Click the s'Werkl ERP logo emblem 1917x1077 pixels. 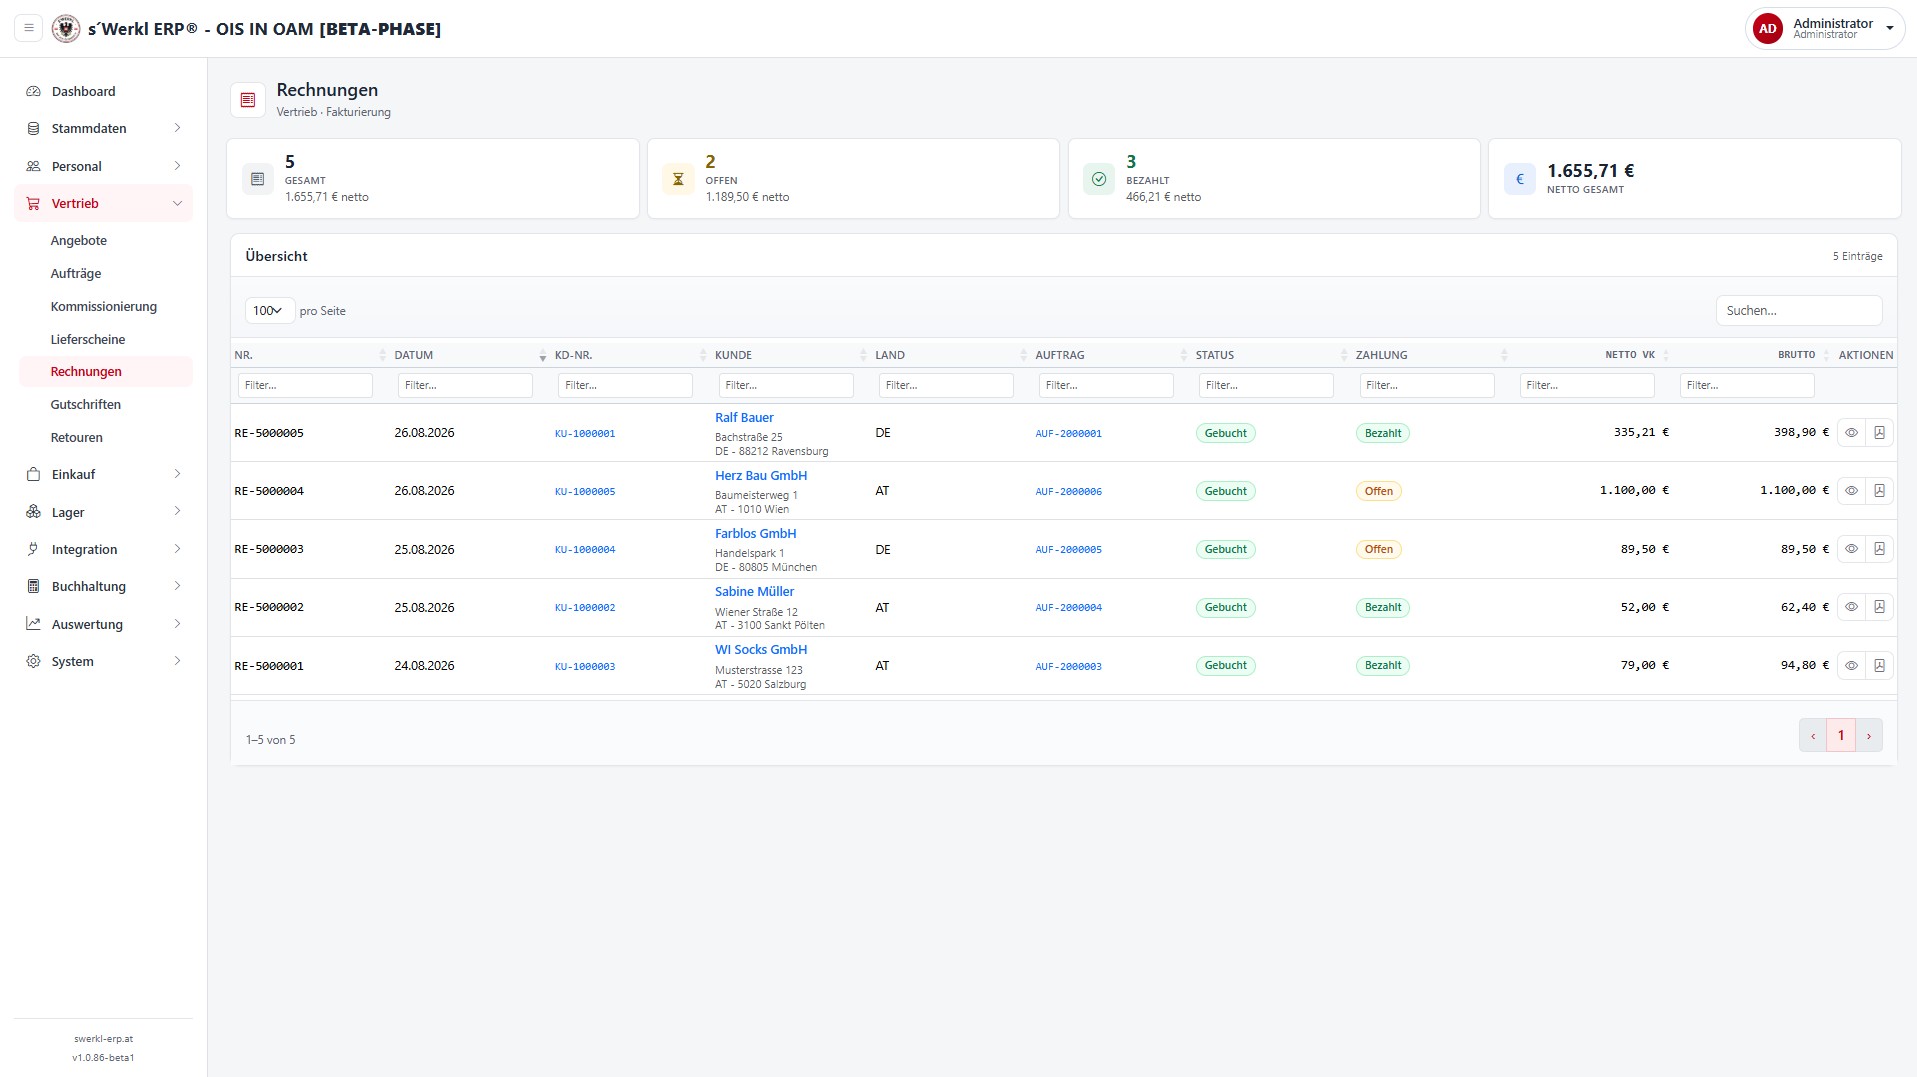click(66, 28)
